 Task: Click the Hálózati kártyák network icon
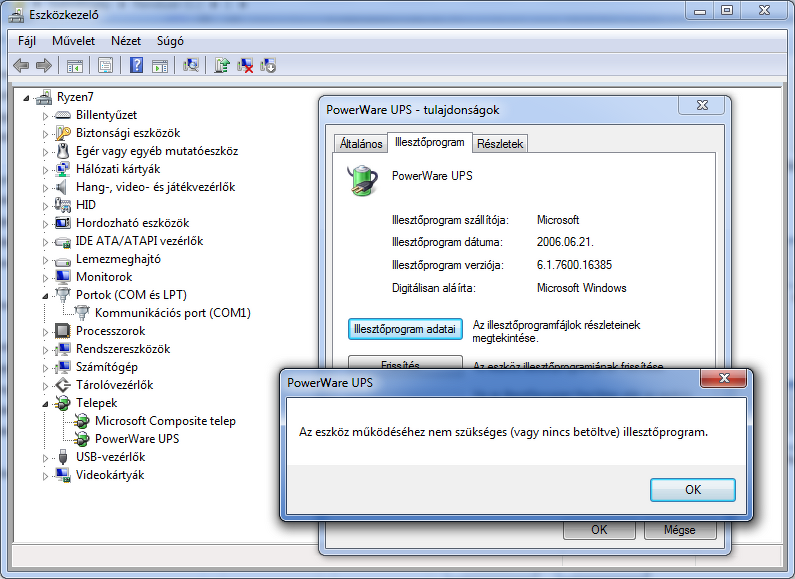point(62,169)
